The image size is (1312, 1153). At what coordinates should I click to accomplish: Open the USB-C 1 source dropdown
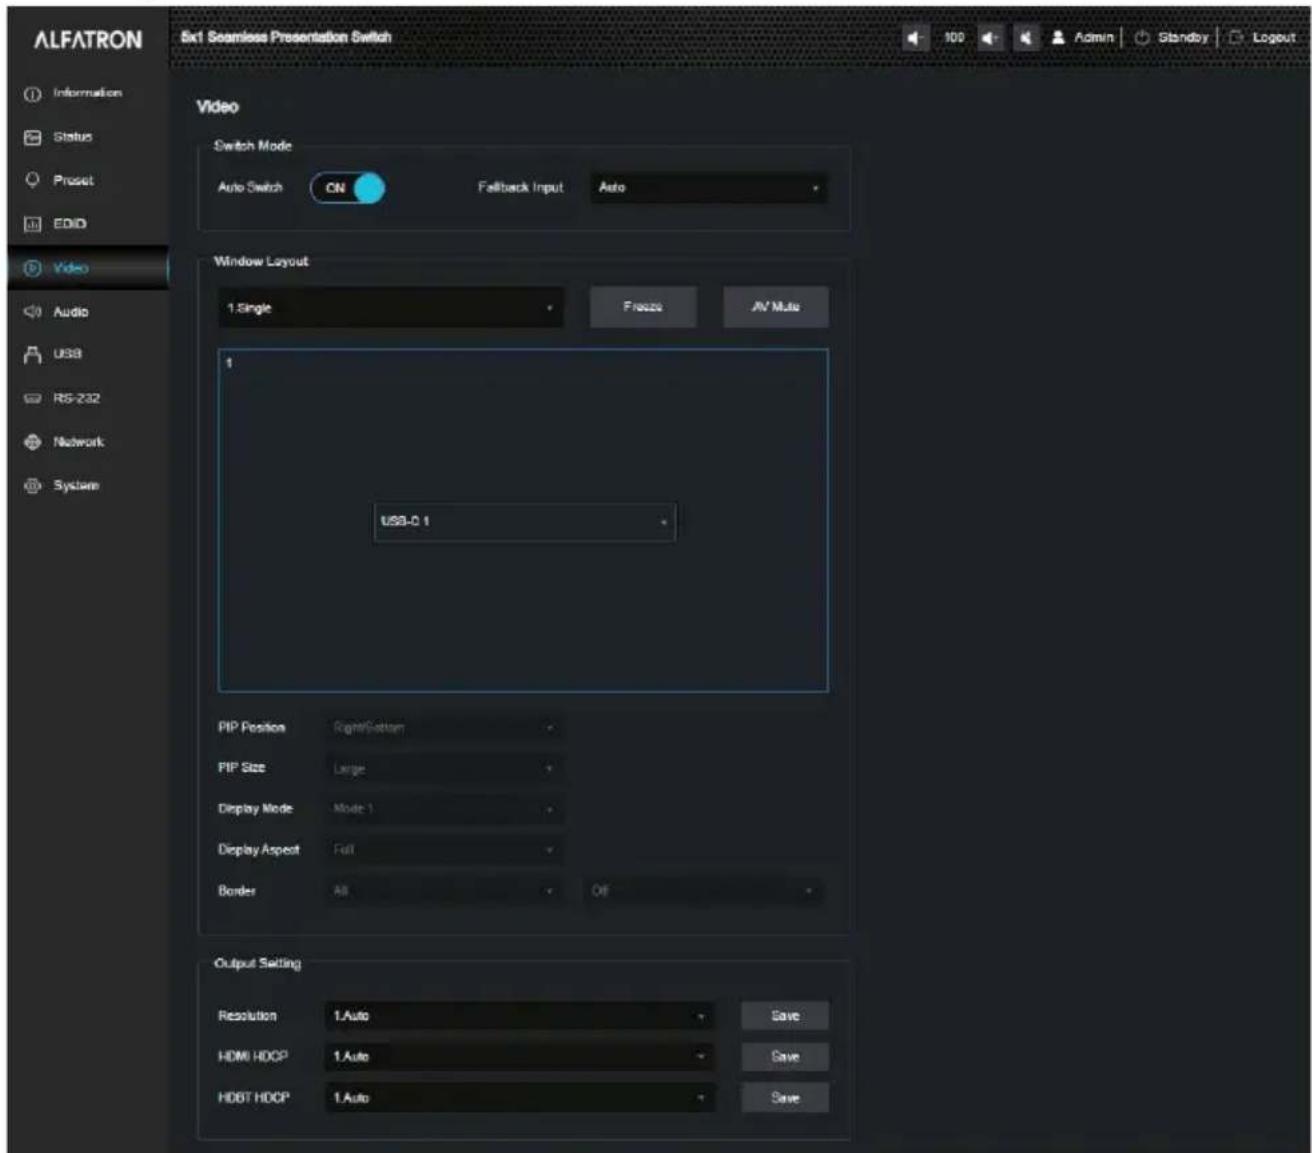coord(525,522)
